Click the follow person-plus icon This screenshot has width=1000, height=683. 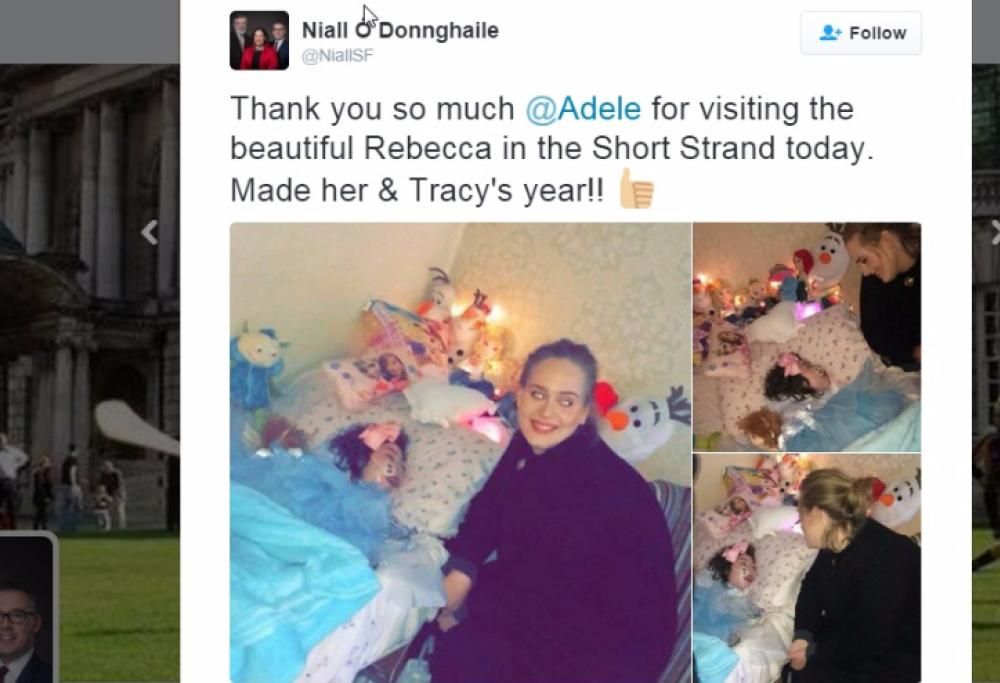tap(830, 33)
